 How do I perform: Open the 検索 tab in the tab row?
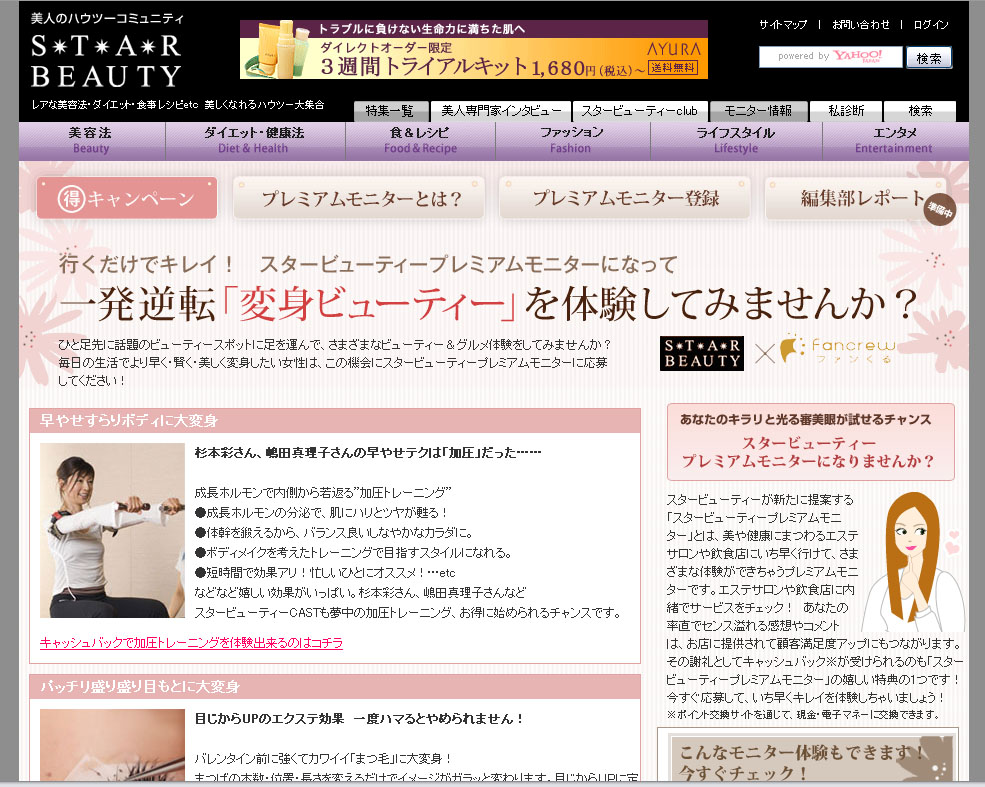click(x=920, y=111)
